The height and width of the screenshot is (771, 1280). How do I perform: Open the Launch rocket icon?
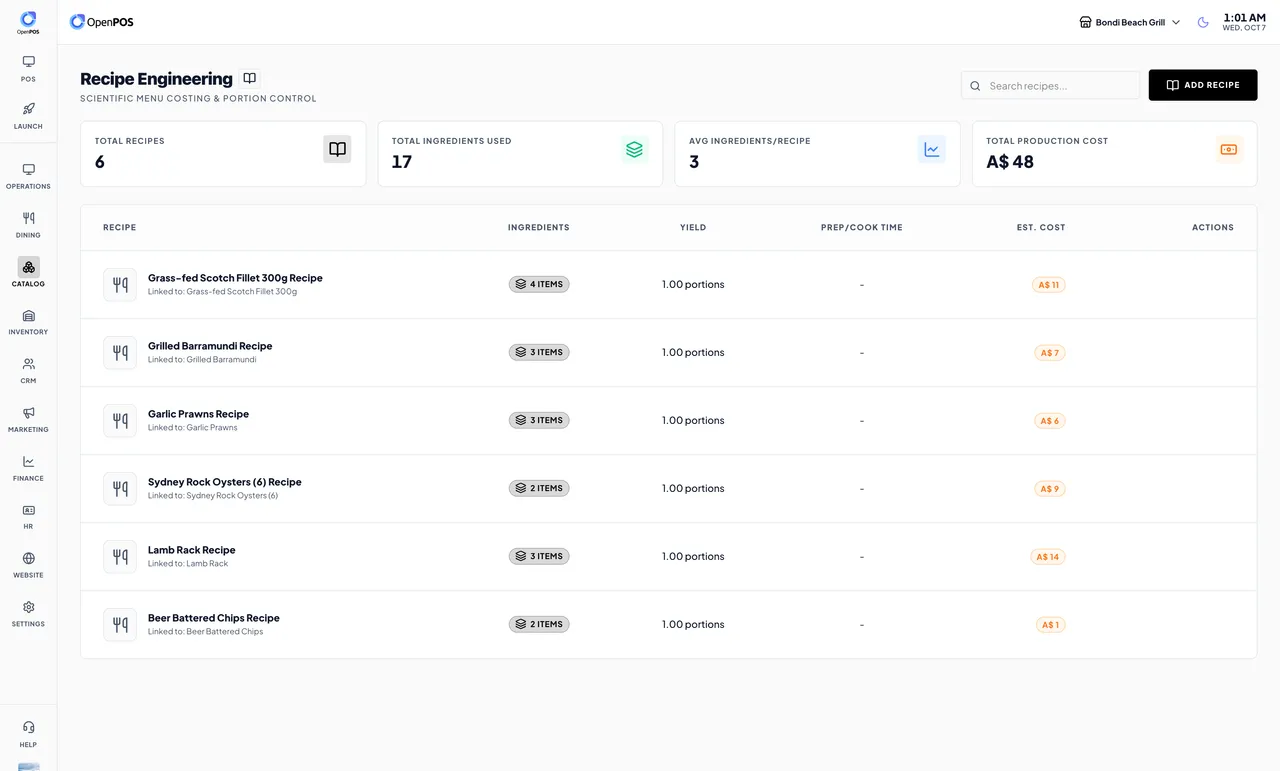pos(28,109)
